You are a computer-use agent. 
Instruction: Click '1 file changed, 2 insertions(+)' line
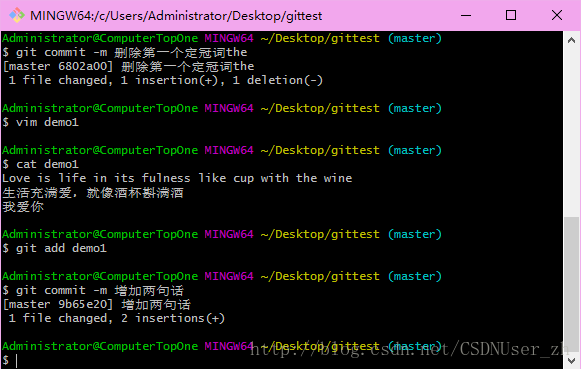coord(116,318)
